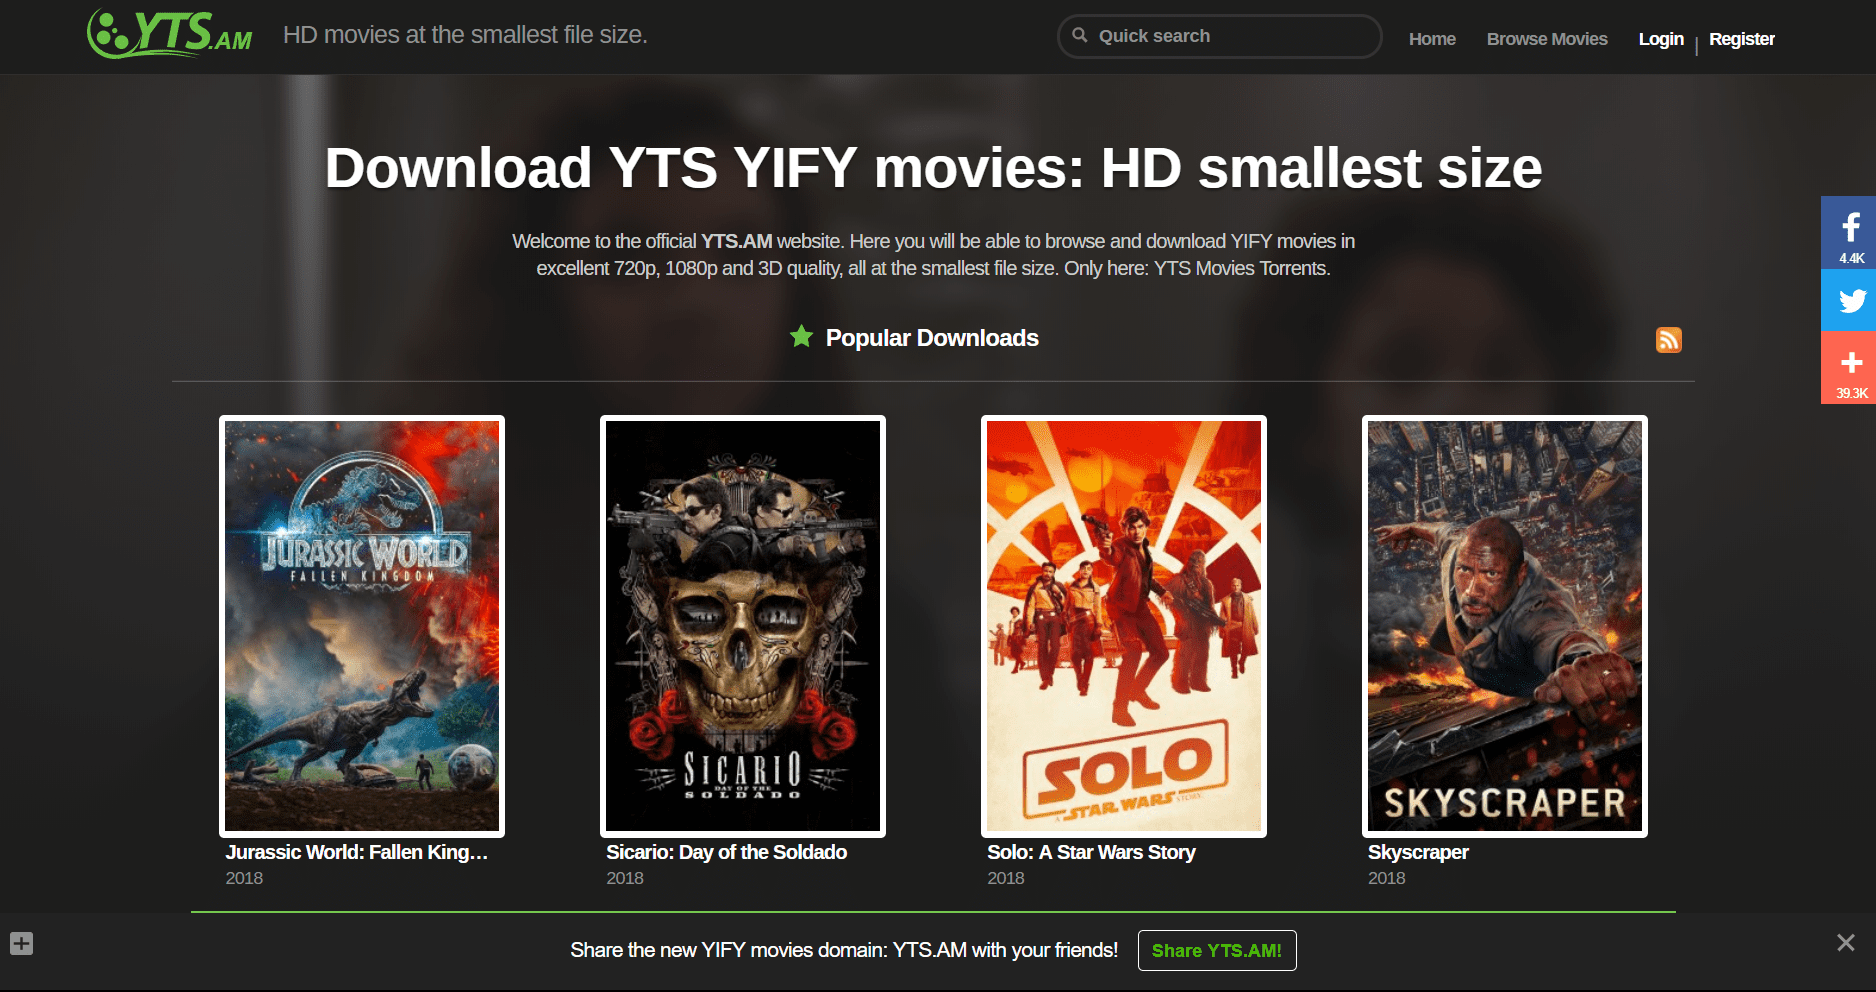Open Browse Movies from the navigation

click(x=1546, y=39)
